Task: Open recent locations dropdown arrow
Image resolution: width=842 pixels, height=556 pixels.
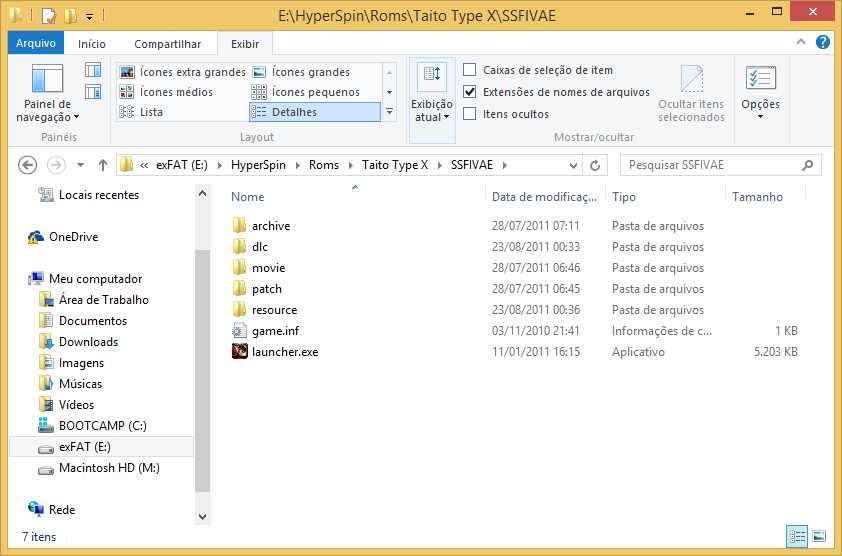Action: point(80,165)
